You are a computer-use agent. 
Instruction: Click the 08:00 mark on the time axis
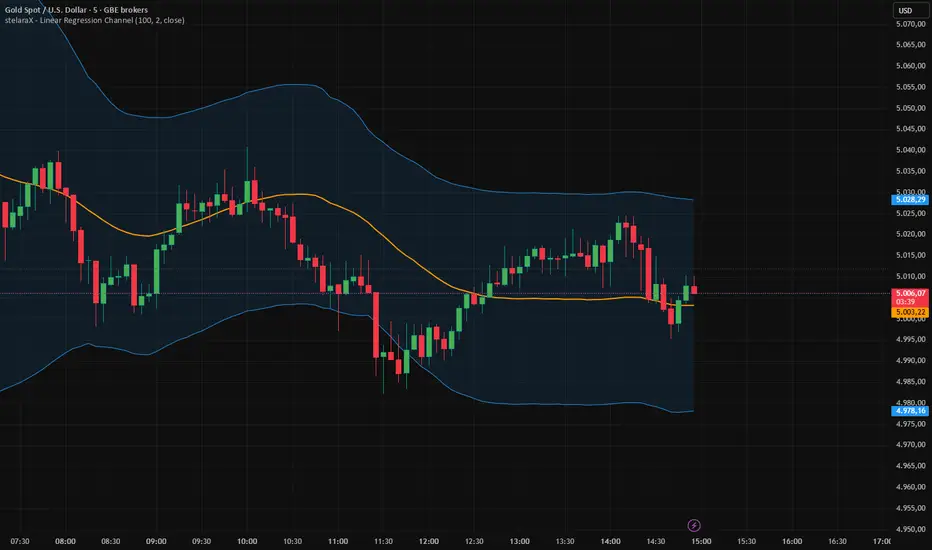click(66, 539)
